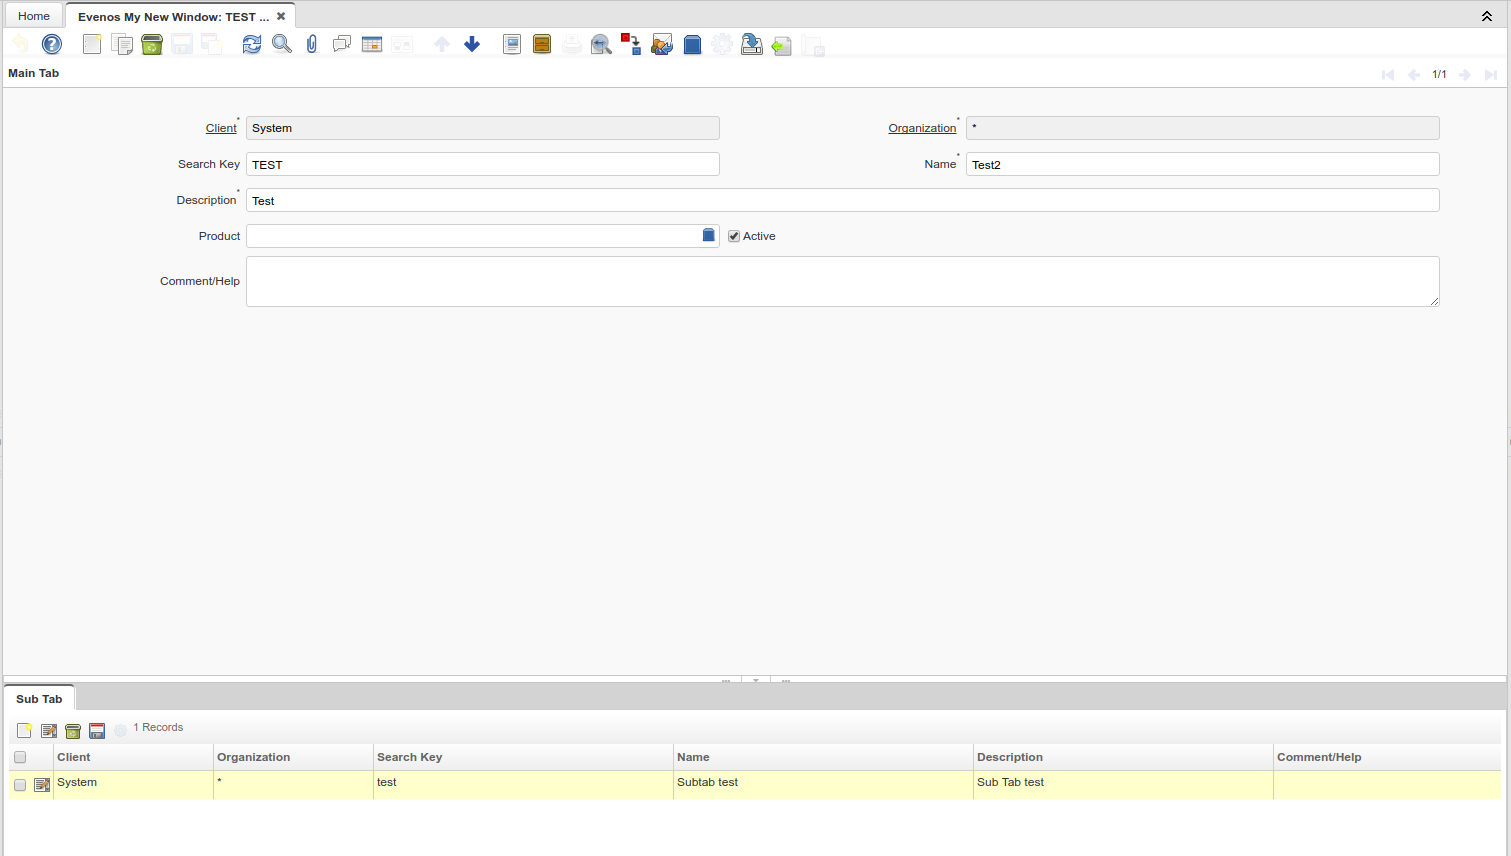Click the Organization field label link
Image resolution: width=1511 pixels, height=856 pixels.
[922, 128]
